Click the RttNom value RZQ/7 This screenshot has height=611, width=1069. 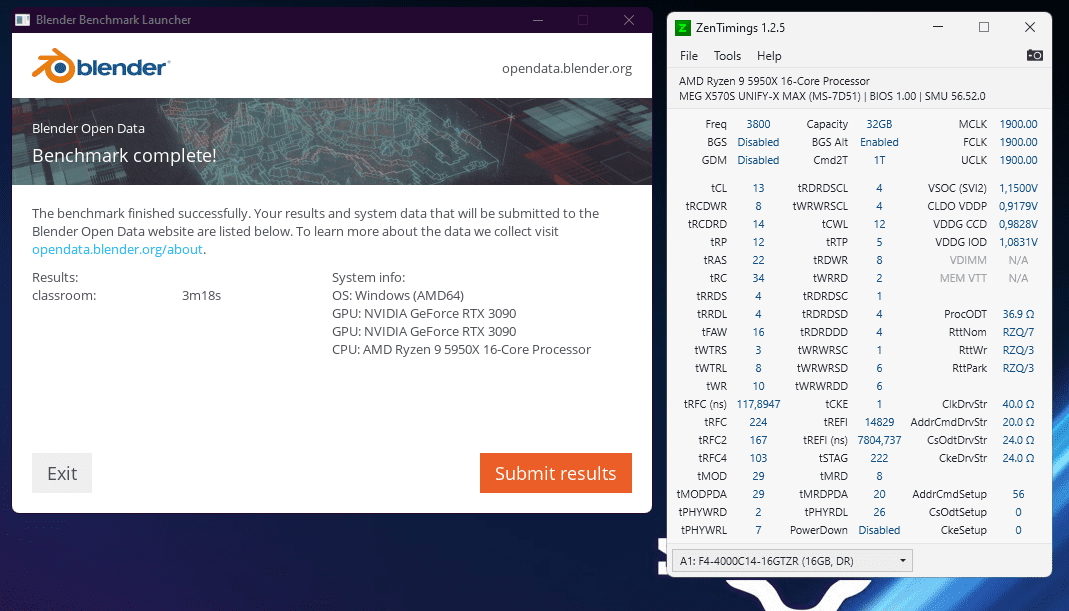click(1019, 332)
